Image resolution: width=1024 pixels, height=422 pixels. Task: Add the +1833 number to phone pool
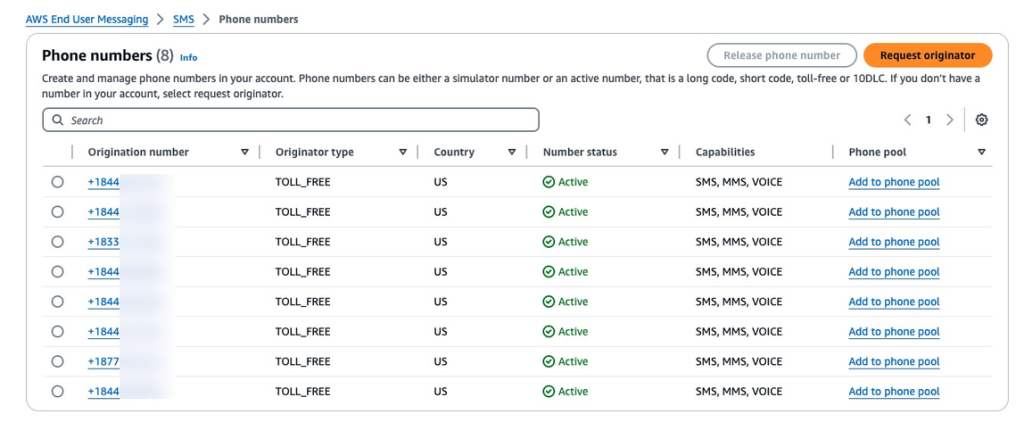click(x=894, y=242)
